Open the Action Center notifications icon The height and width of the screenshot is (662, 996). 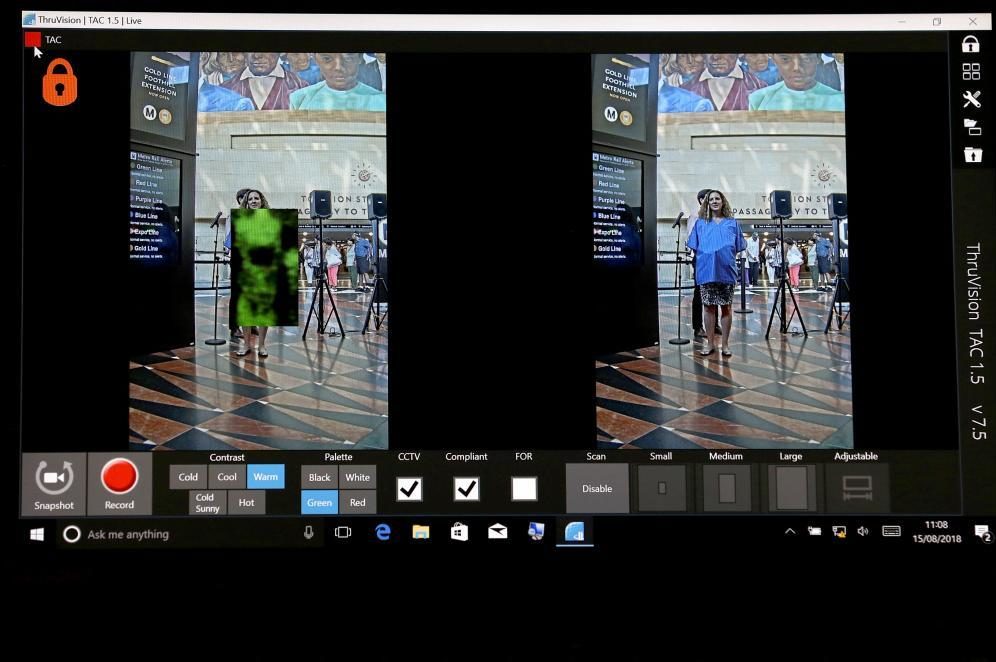coord(983,532)
